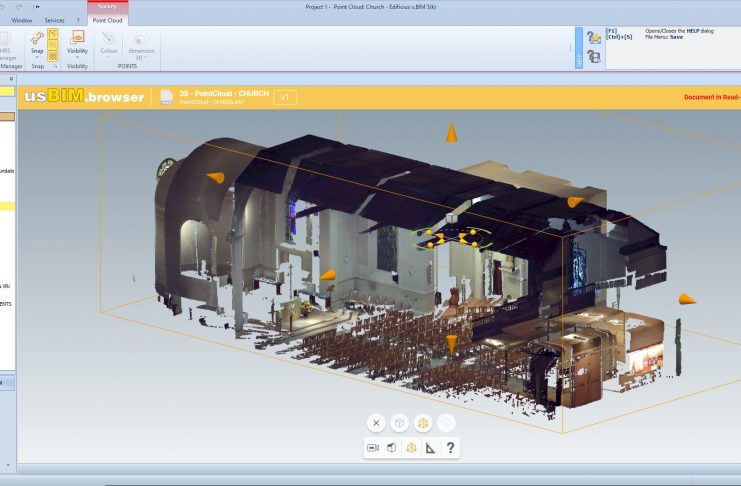
Task: Toggle the bottom grid snap button
Action: pyautogui.click(x=53, y=56)
